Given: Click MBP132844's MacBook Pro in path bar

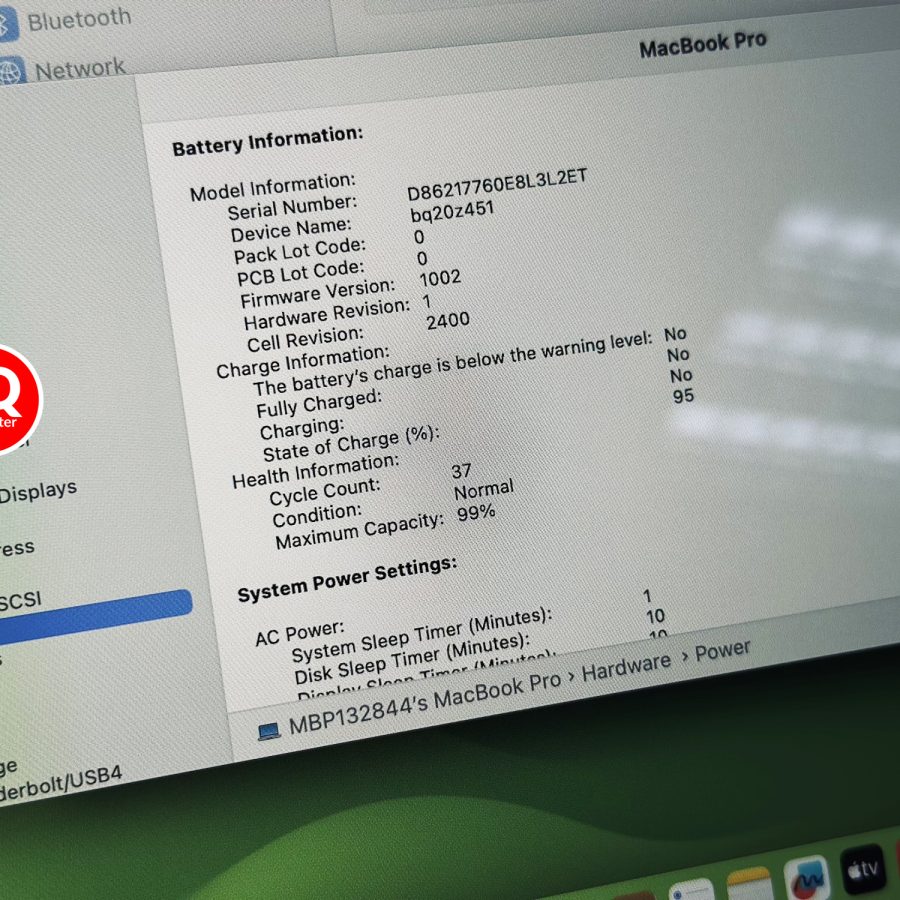Looking at the screenshot, I should (x=425, y=703).
